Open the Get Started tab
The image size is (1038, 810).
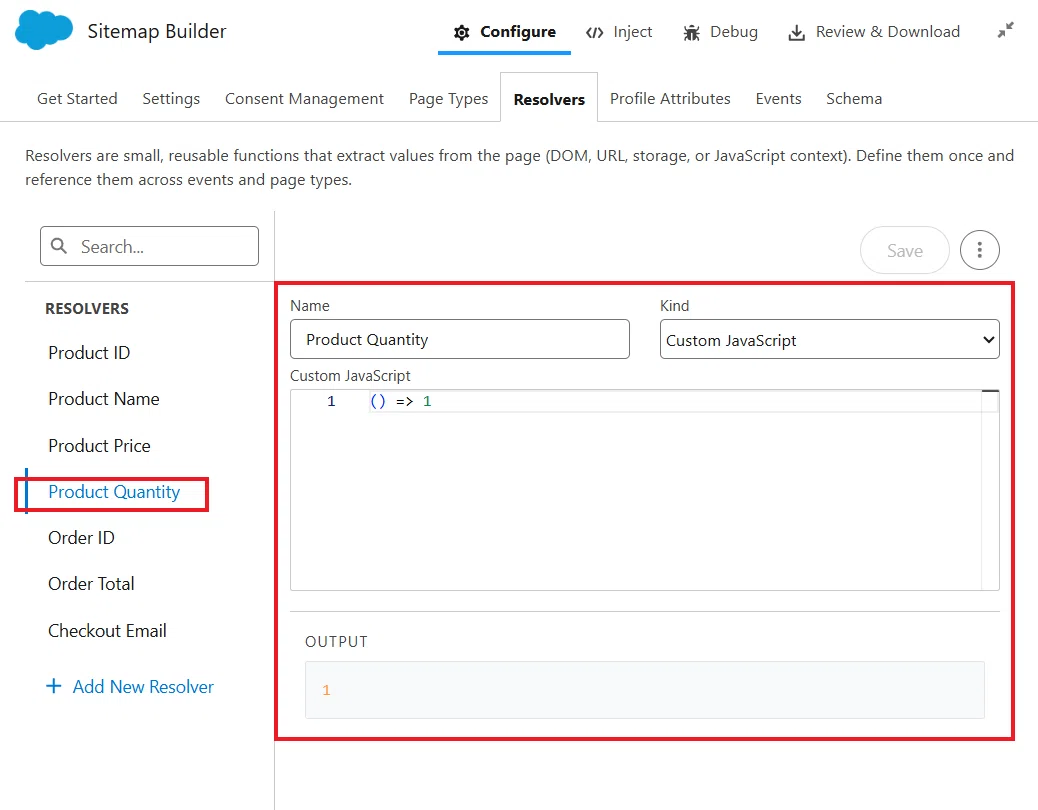pyautogui.click(x=77, y=99)
